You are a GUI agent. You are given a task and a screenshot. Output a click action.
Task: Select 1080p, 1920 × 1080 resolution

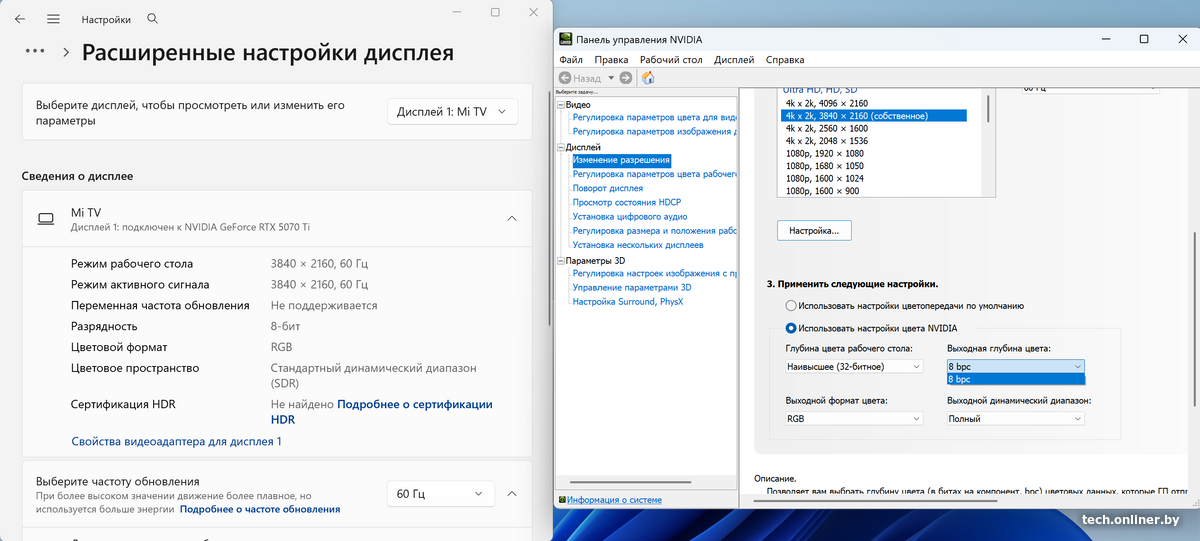[x=825, y=154]
